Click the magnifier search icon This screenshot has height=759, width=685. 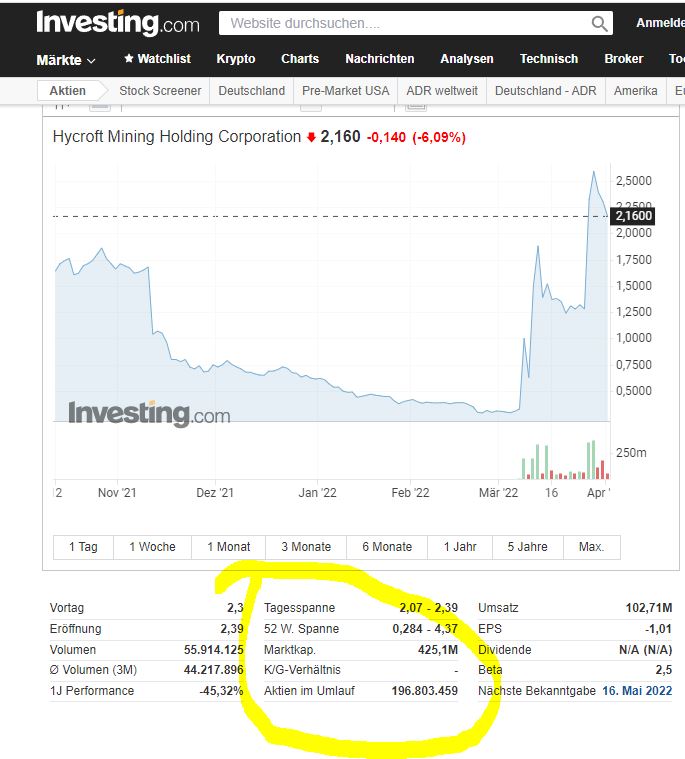(x=600, y=23)
